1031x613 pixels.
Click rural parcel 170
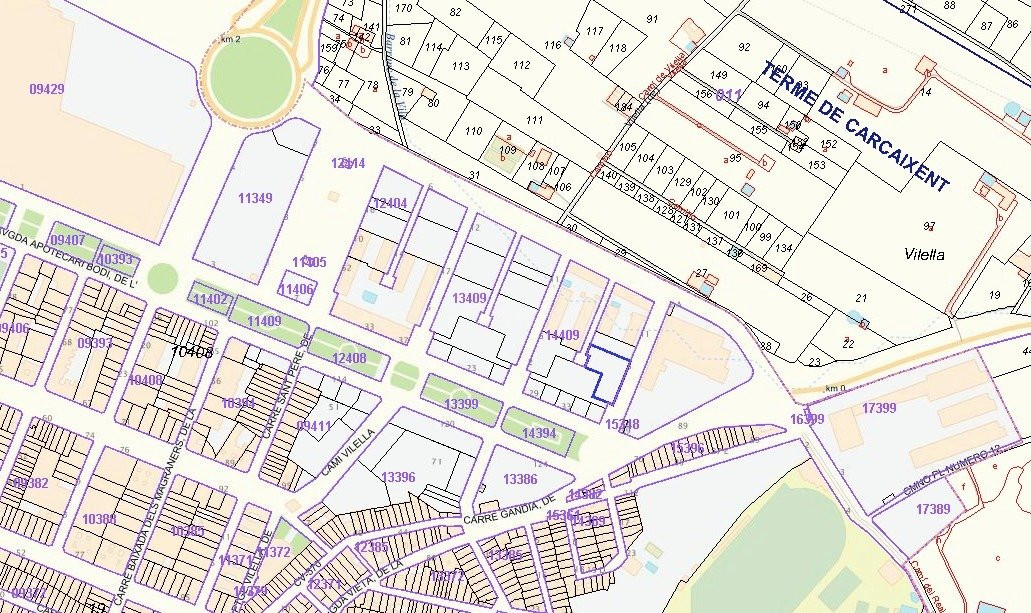pyautogui.click(x=404, y=8)
